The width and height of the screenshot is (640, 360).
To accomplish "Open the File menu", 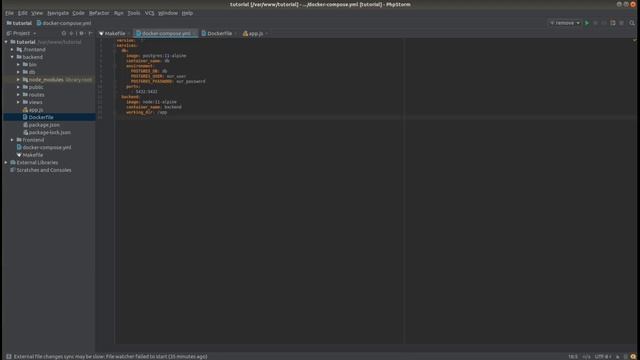I will (x=9, y=13).
